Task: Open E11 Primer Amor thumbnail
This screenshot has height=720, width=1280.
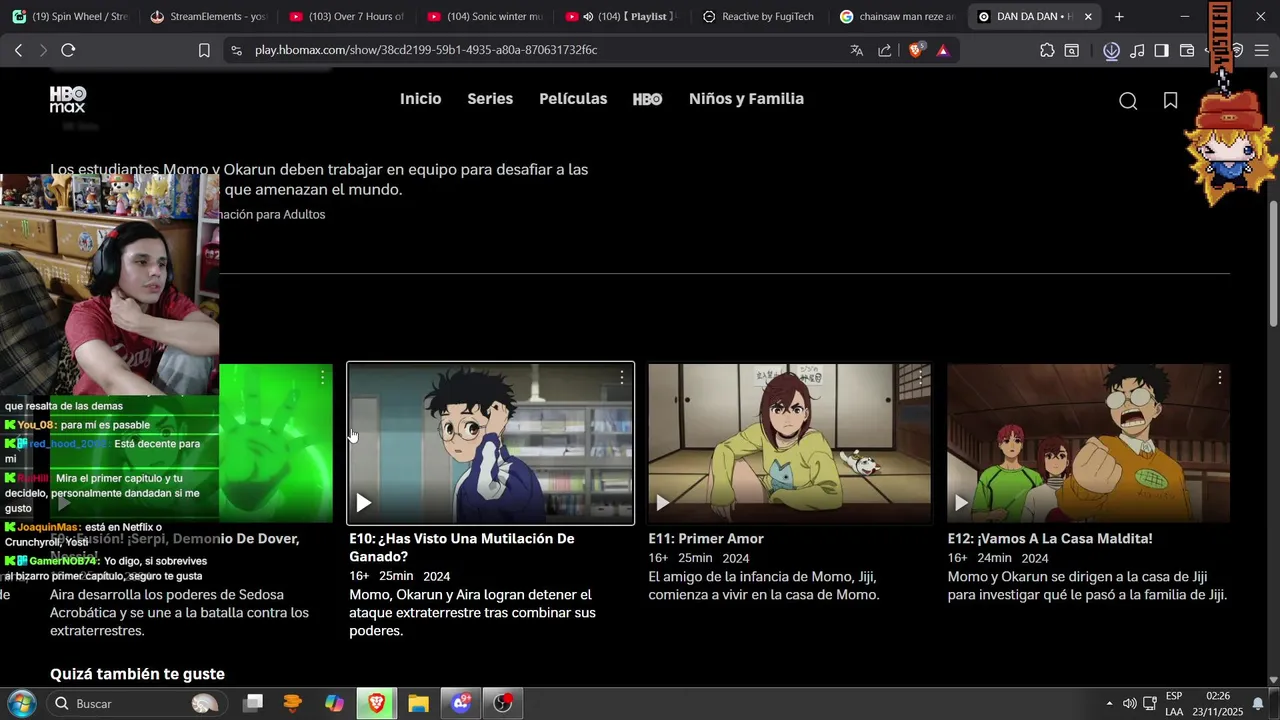Action: point(789,443)
